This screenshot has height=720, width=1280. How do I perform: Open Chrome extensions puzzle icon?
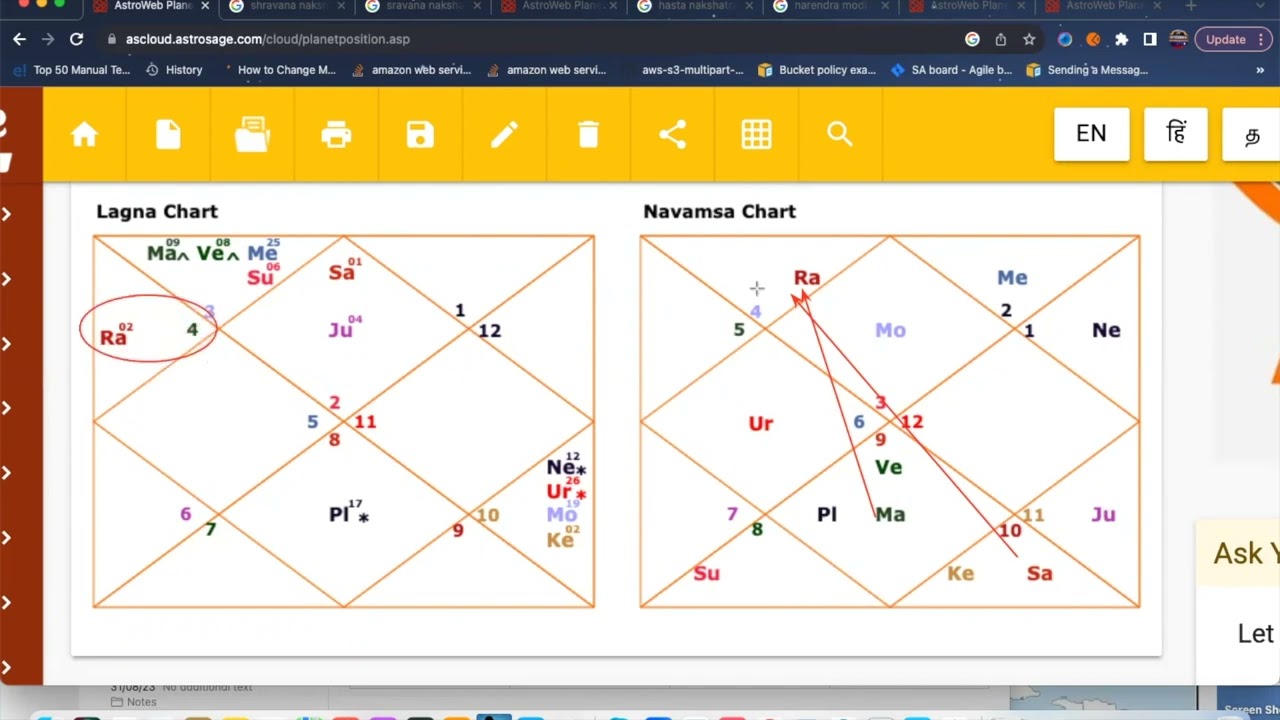(x=1121, y=39)
